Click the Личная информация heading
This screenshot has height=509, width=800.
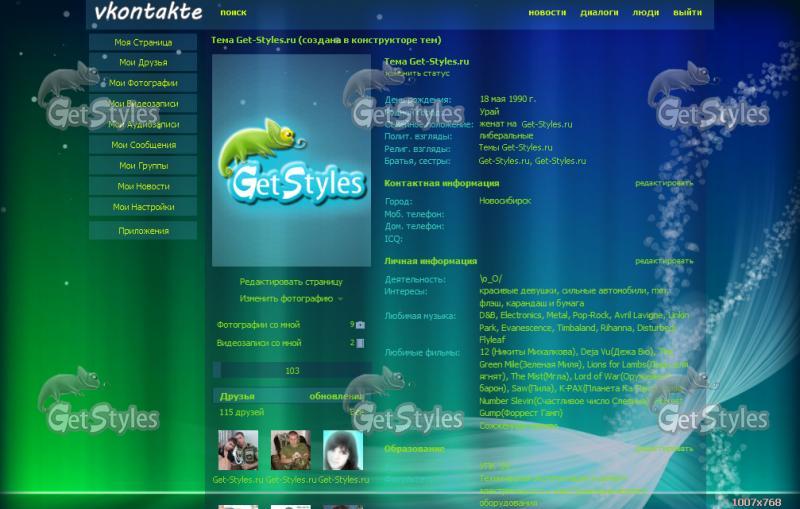pos(430,261)
